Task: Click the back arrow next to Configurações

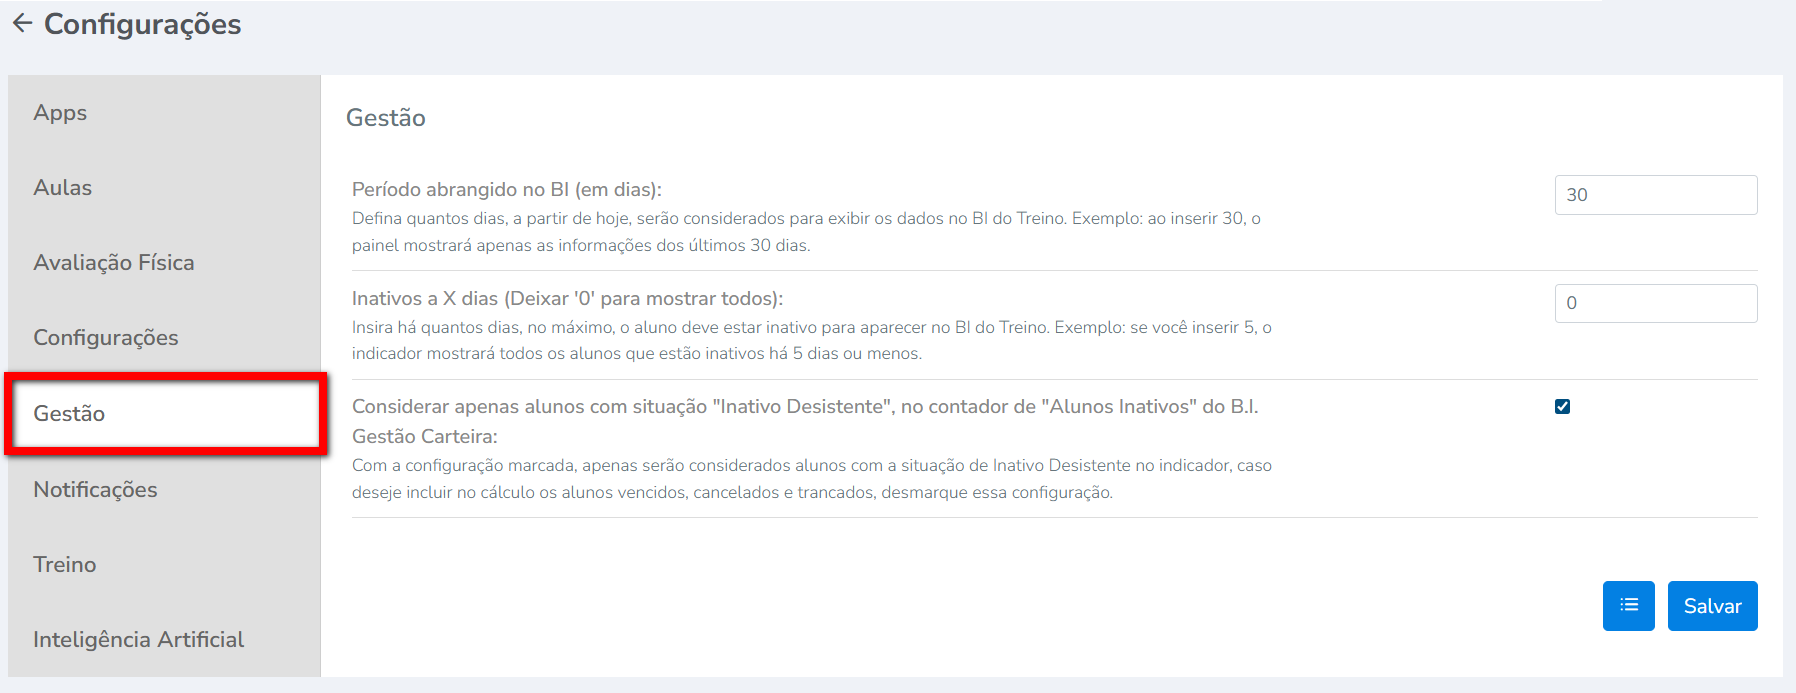Action: (22, 24)
